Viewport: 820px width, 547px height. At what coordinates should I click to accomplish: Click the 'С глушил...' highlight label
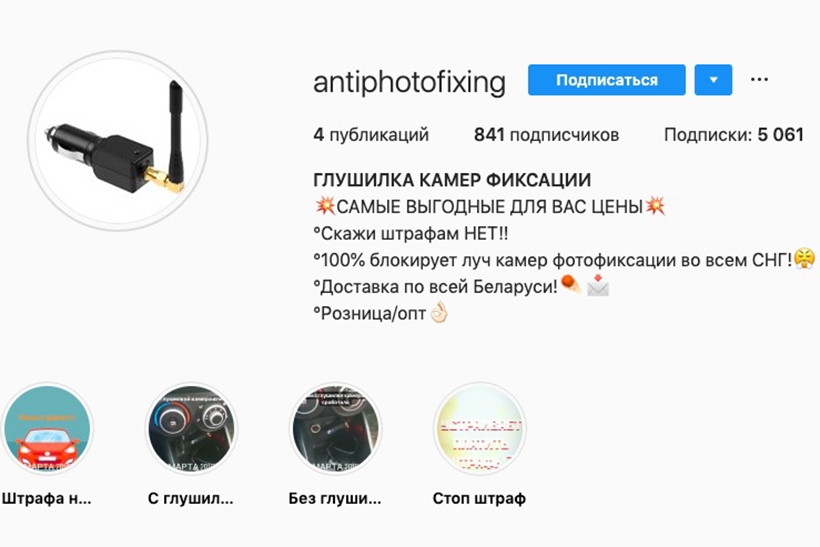click(190, 498)
